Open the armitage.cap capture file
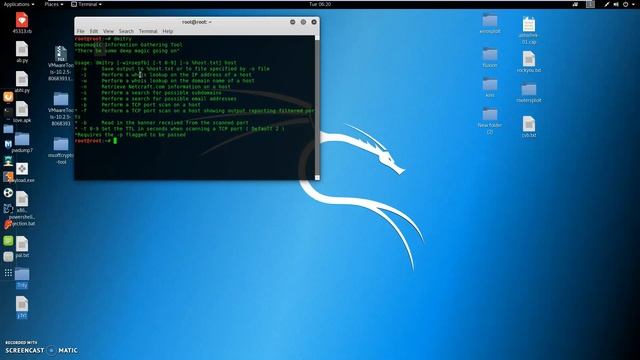Image resolution: width=640 pixels, height=360 pixels. coord(529,24)
